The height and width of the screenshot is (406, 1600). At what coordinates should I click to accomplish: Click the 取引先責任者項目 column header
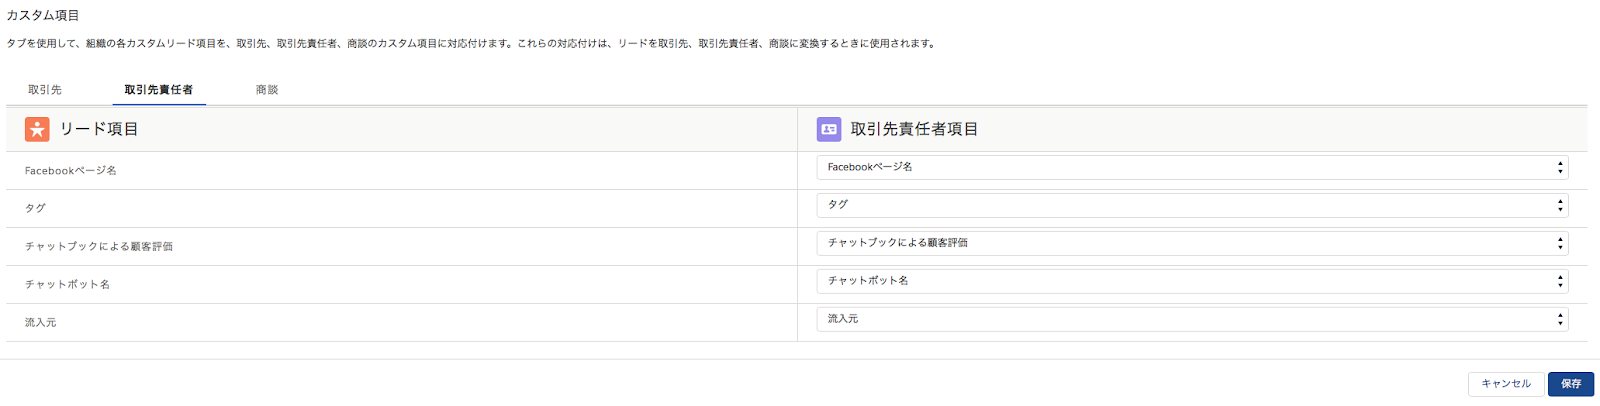coord(914,129)
